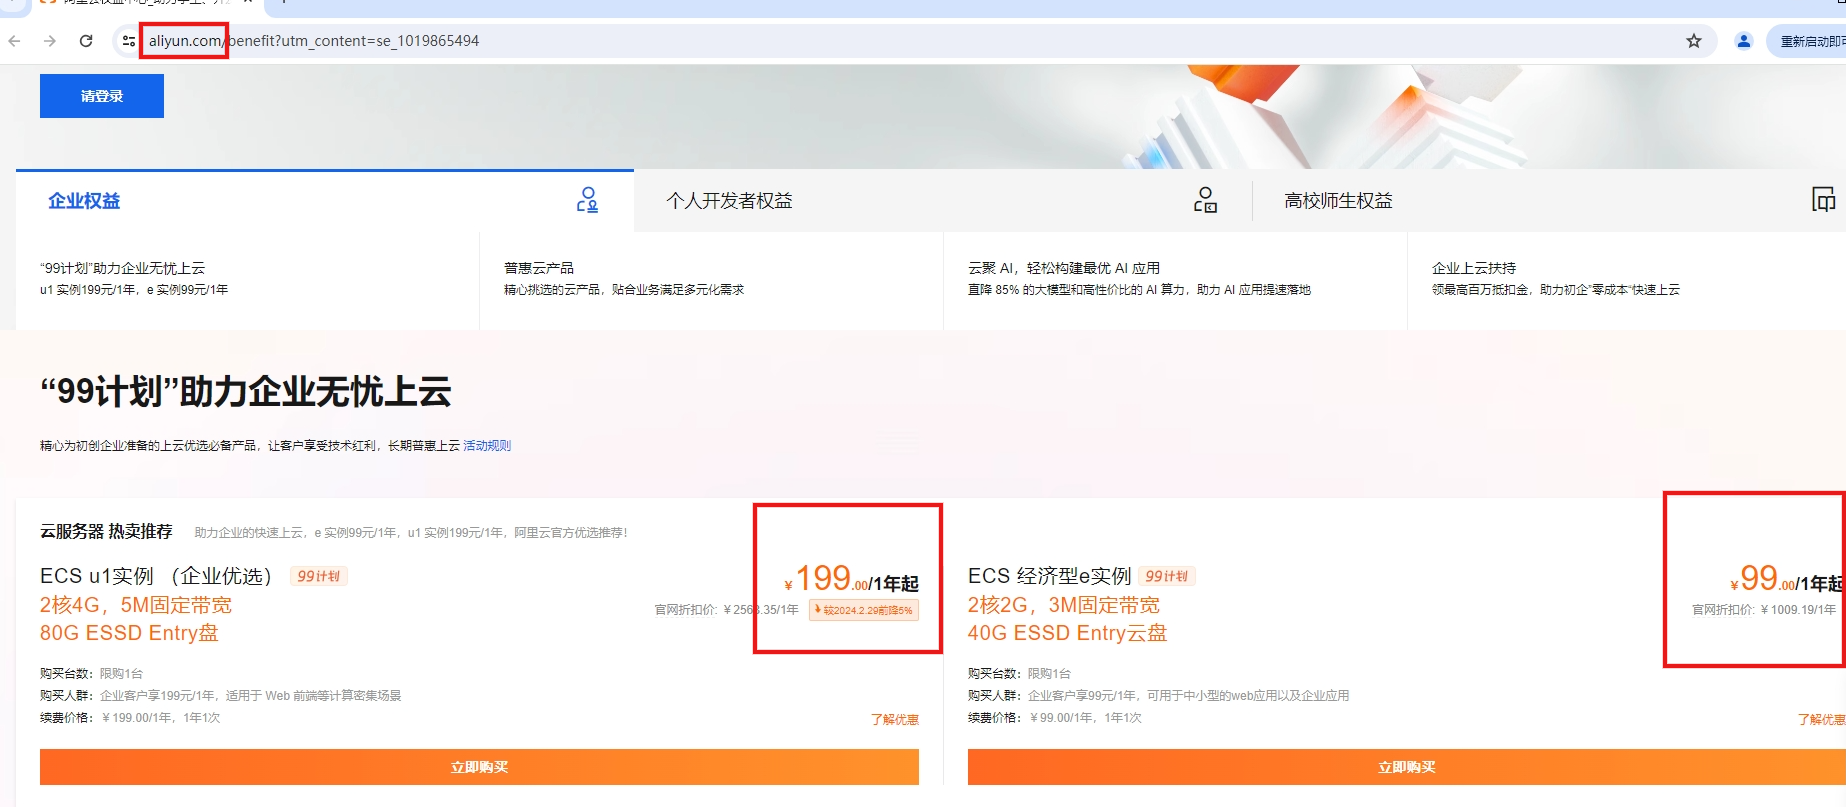1846x807 pixels.
Task: Open the 企业上云扶持 sub-section
Action: [x=1627, y=279]
